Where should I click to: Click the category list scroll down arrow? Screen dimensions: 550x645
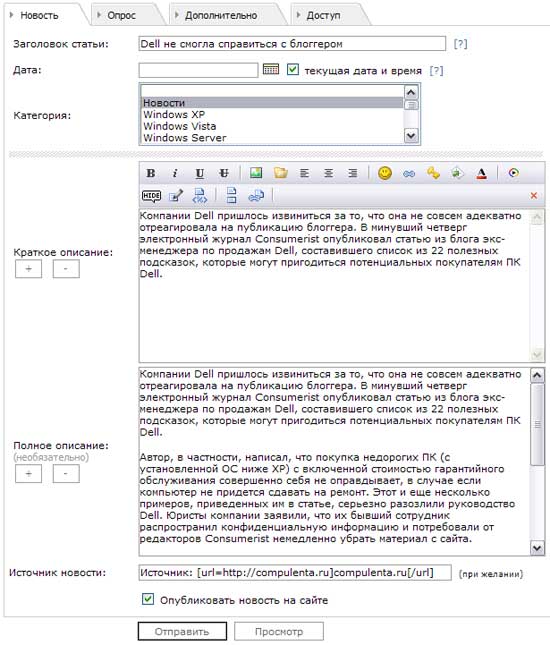pos(411,135)
